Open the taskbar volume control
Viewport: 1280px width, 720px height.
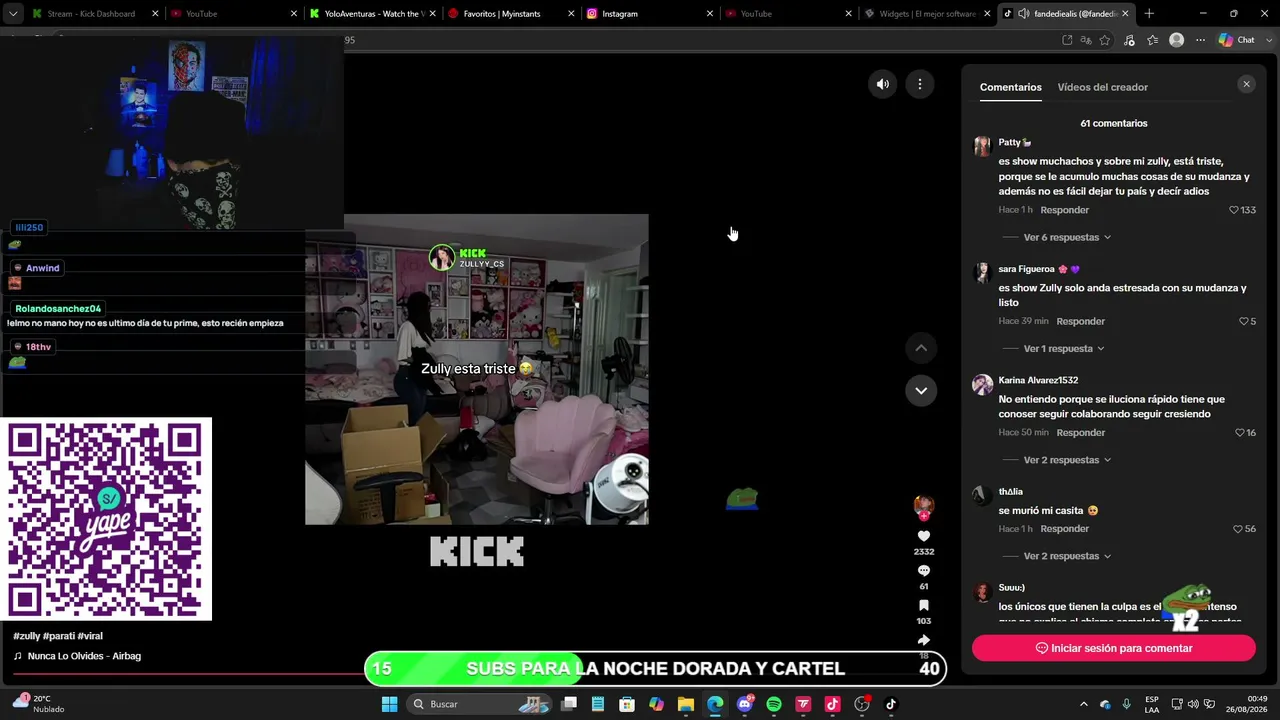pyautogui.click(x=1193, y=704)
